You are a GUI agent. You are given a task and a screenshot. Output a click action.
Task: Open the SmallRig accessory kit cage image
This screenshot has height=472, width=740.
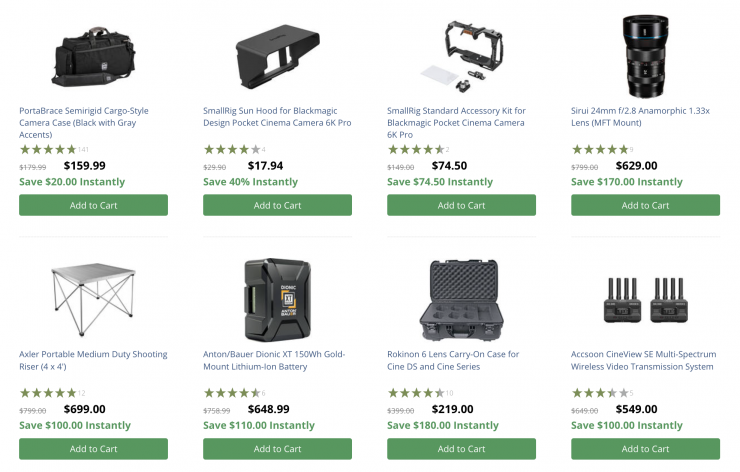(461, 57)
